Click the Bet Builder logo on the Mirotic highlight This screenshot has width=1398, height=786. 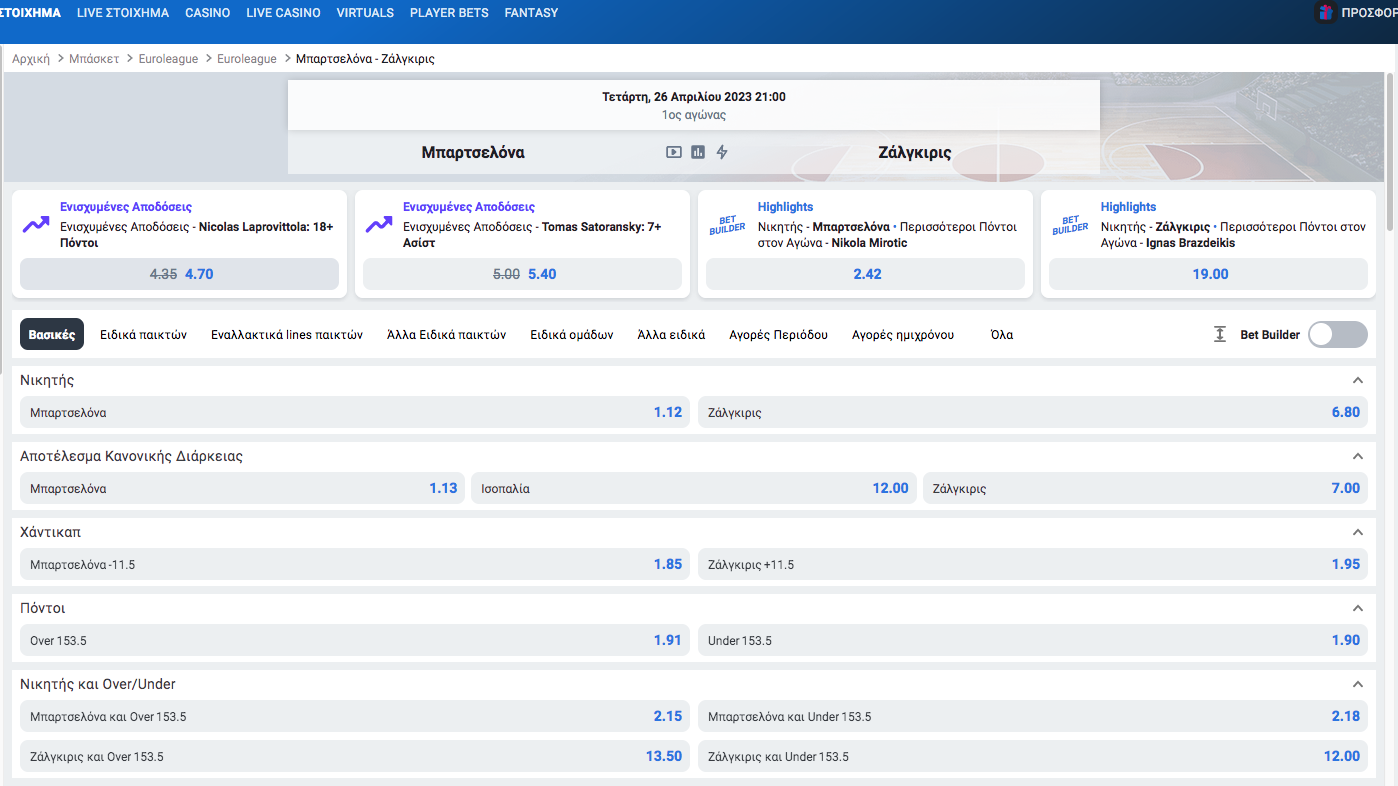727,225
